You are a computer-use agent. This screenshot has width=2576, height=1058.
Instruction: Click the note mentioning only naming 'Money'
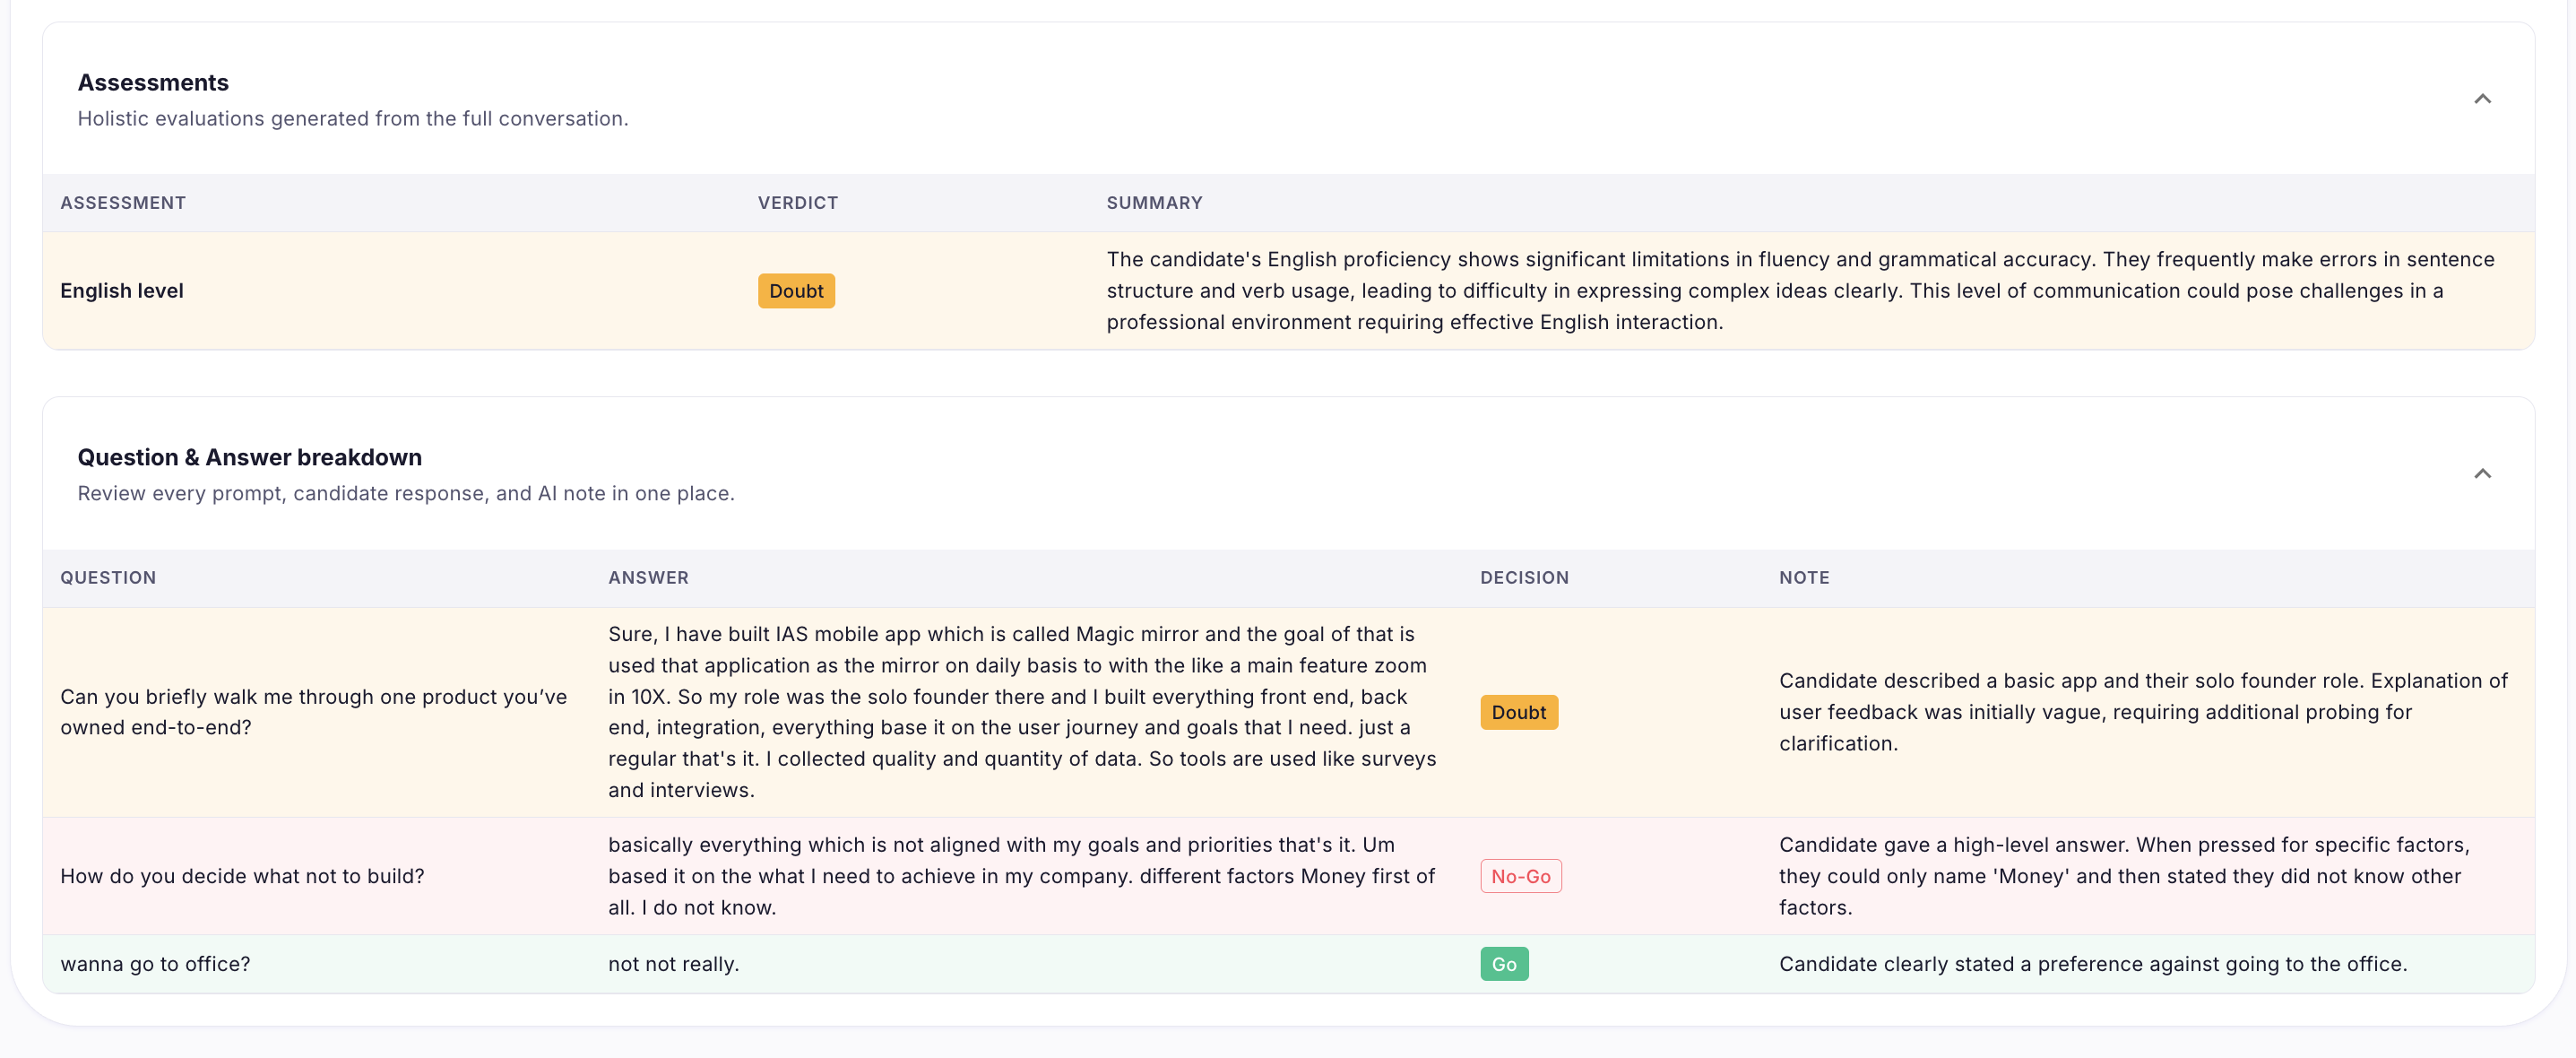coord(2124,876)
